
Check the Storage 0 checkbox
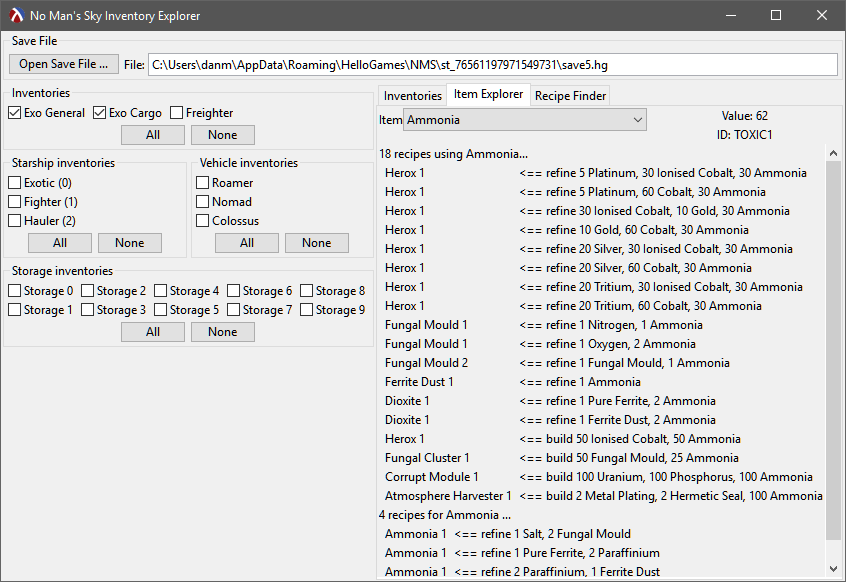pyautogui.click(x=15, y=291)
